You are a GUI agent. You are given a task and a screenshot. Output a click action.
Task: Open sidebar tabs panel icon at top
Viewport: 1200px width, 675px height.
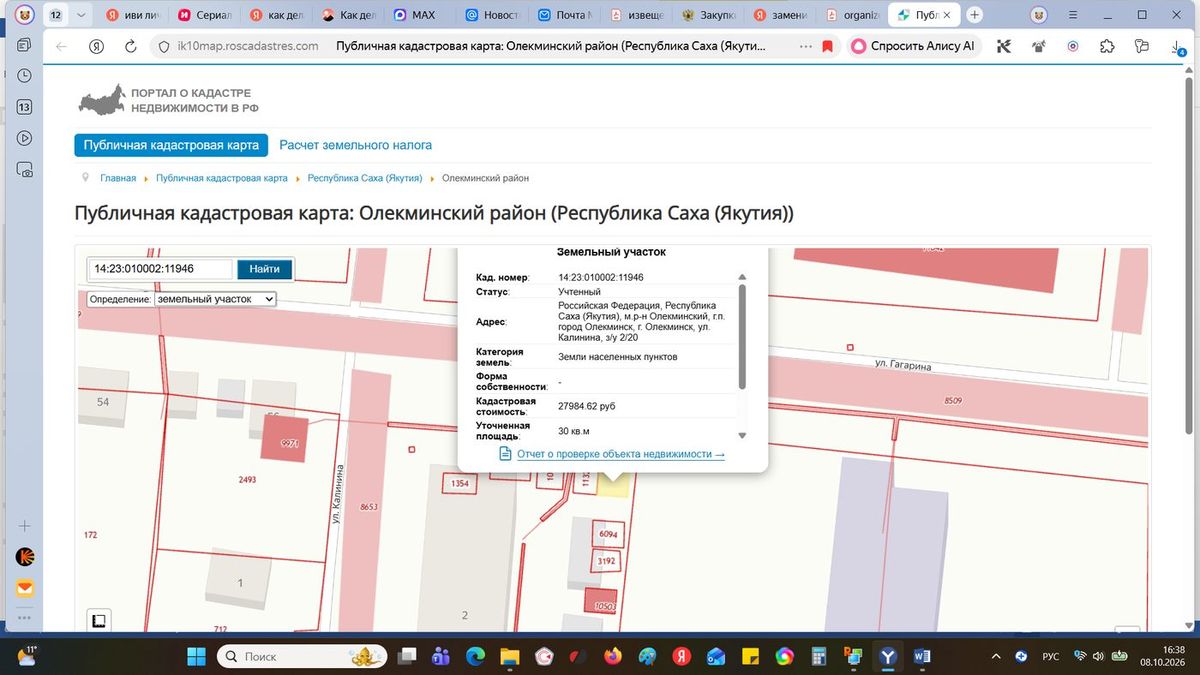point(25,45)
